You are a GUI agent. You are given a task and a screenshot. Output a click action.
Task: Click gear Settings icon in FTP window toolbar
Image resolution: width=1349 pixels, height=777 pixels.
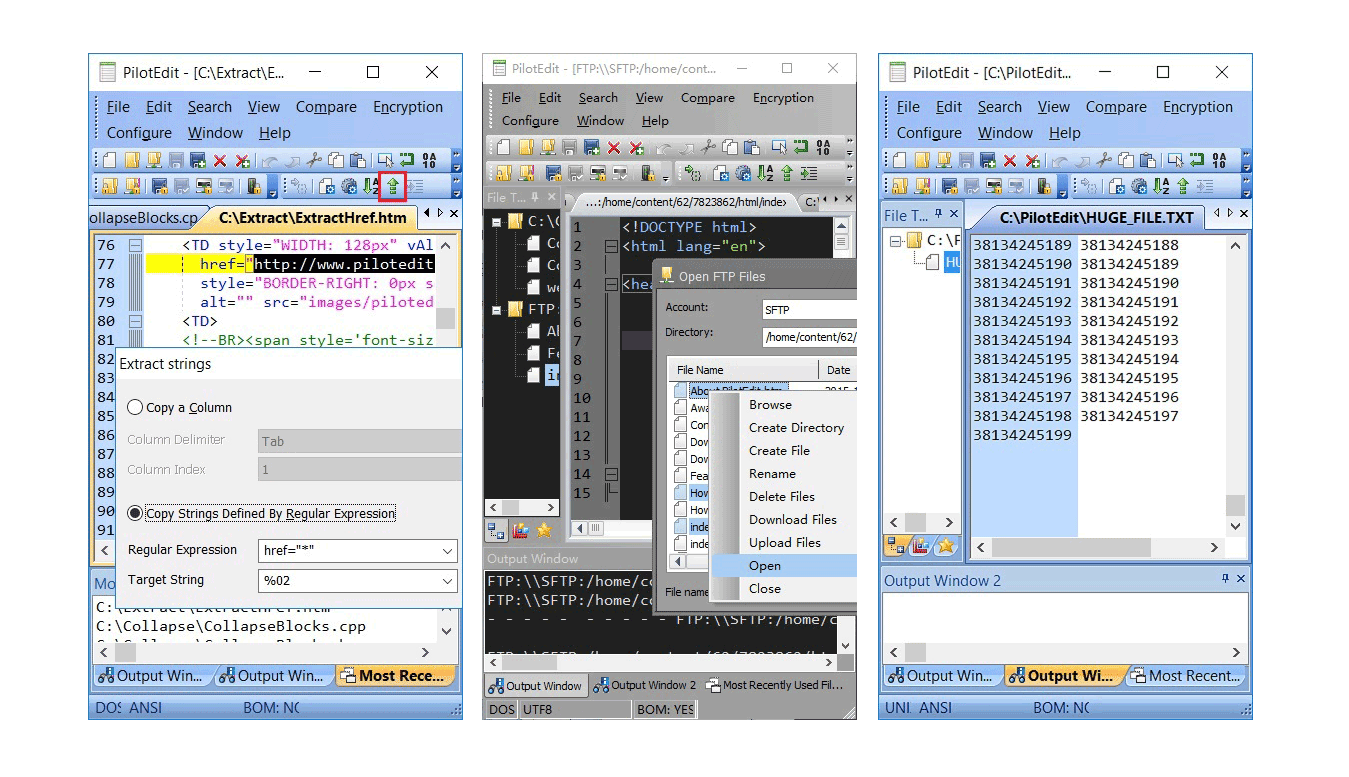pos(743,173)
